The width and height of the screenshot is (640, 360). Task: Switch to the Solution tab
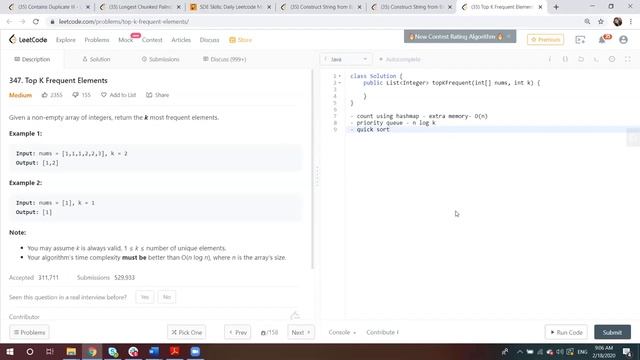click(96, 59)
